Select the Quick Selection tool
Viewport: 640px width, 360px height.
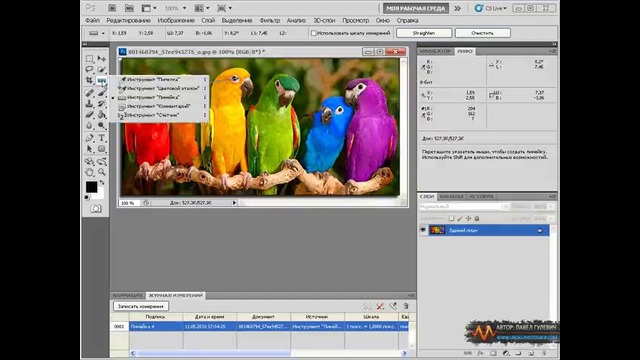pos(102,69)
